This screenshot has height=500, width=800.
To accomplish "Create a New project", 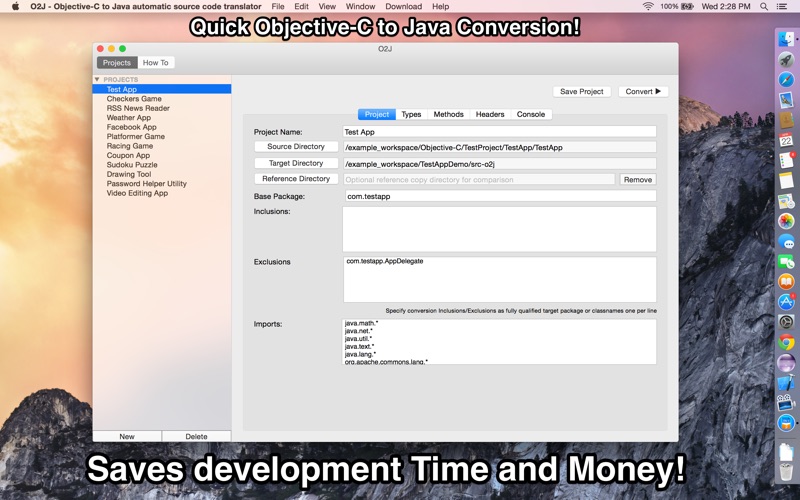I will [127, 436].
